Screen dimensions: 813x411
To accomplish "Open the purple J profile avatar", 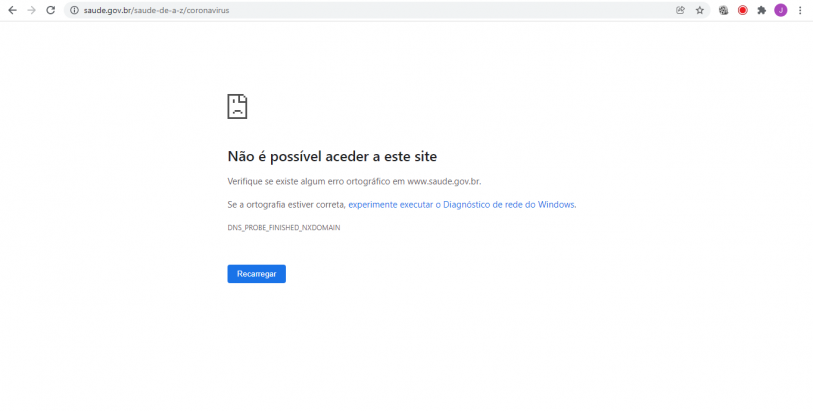I will tap(780, 10).
